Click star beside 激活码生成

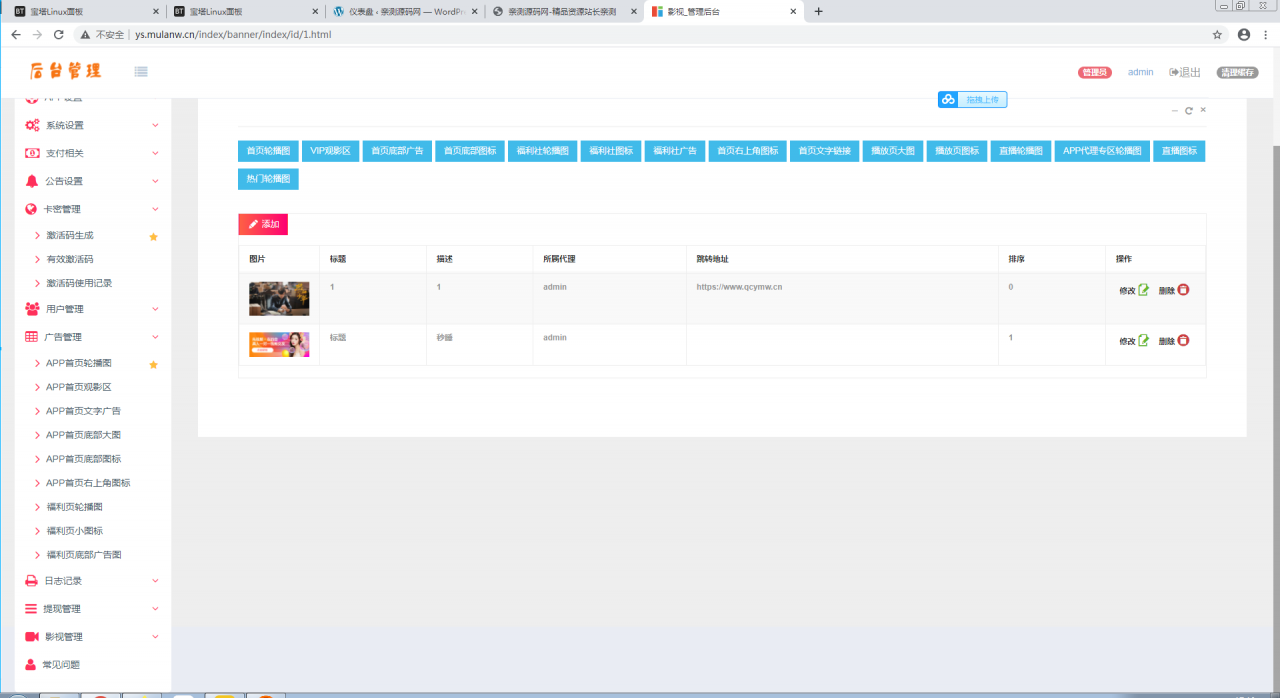pyautogui.click(x=153, y=237)
